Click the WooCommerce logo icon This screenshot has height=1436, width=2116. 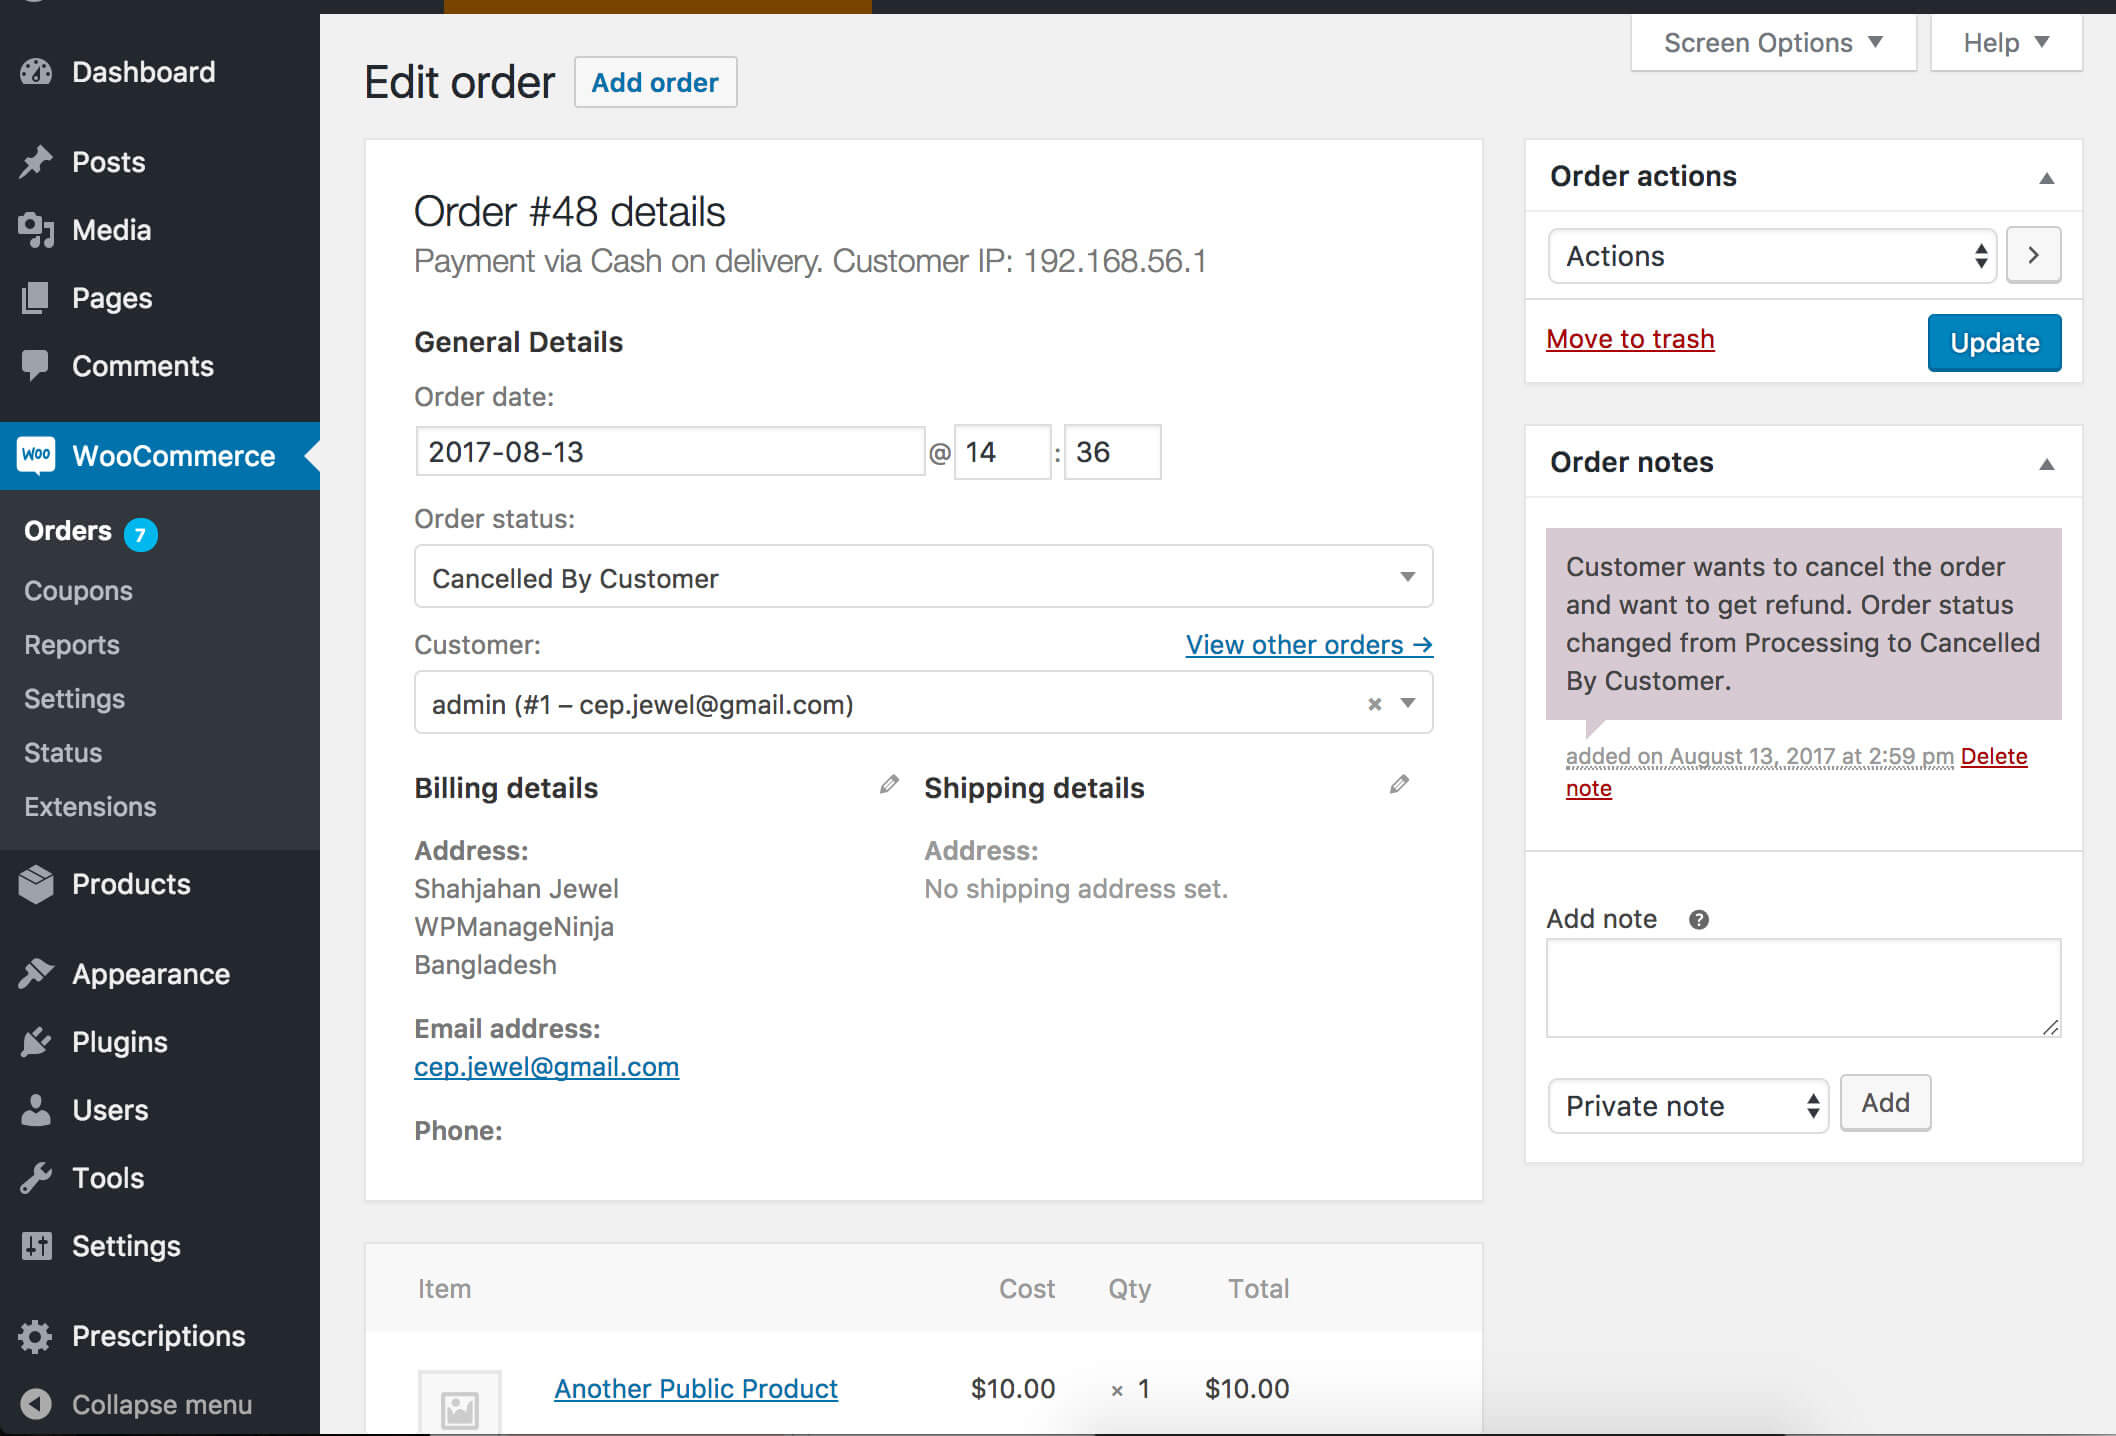(x=37, y=456)
